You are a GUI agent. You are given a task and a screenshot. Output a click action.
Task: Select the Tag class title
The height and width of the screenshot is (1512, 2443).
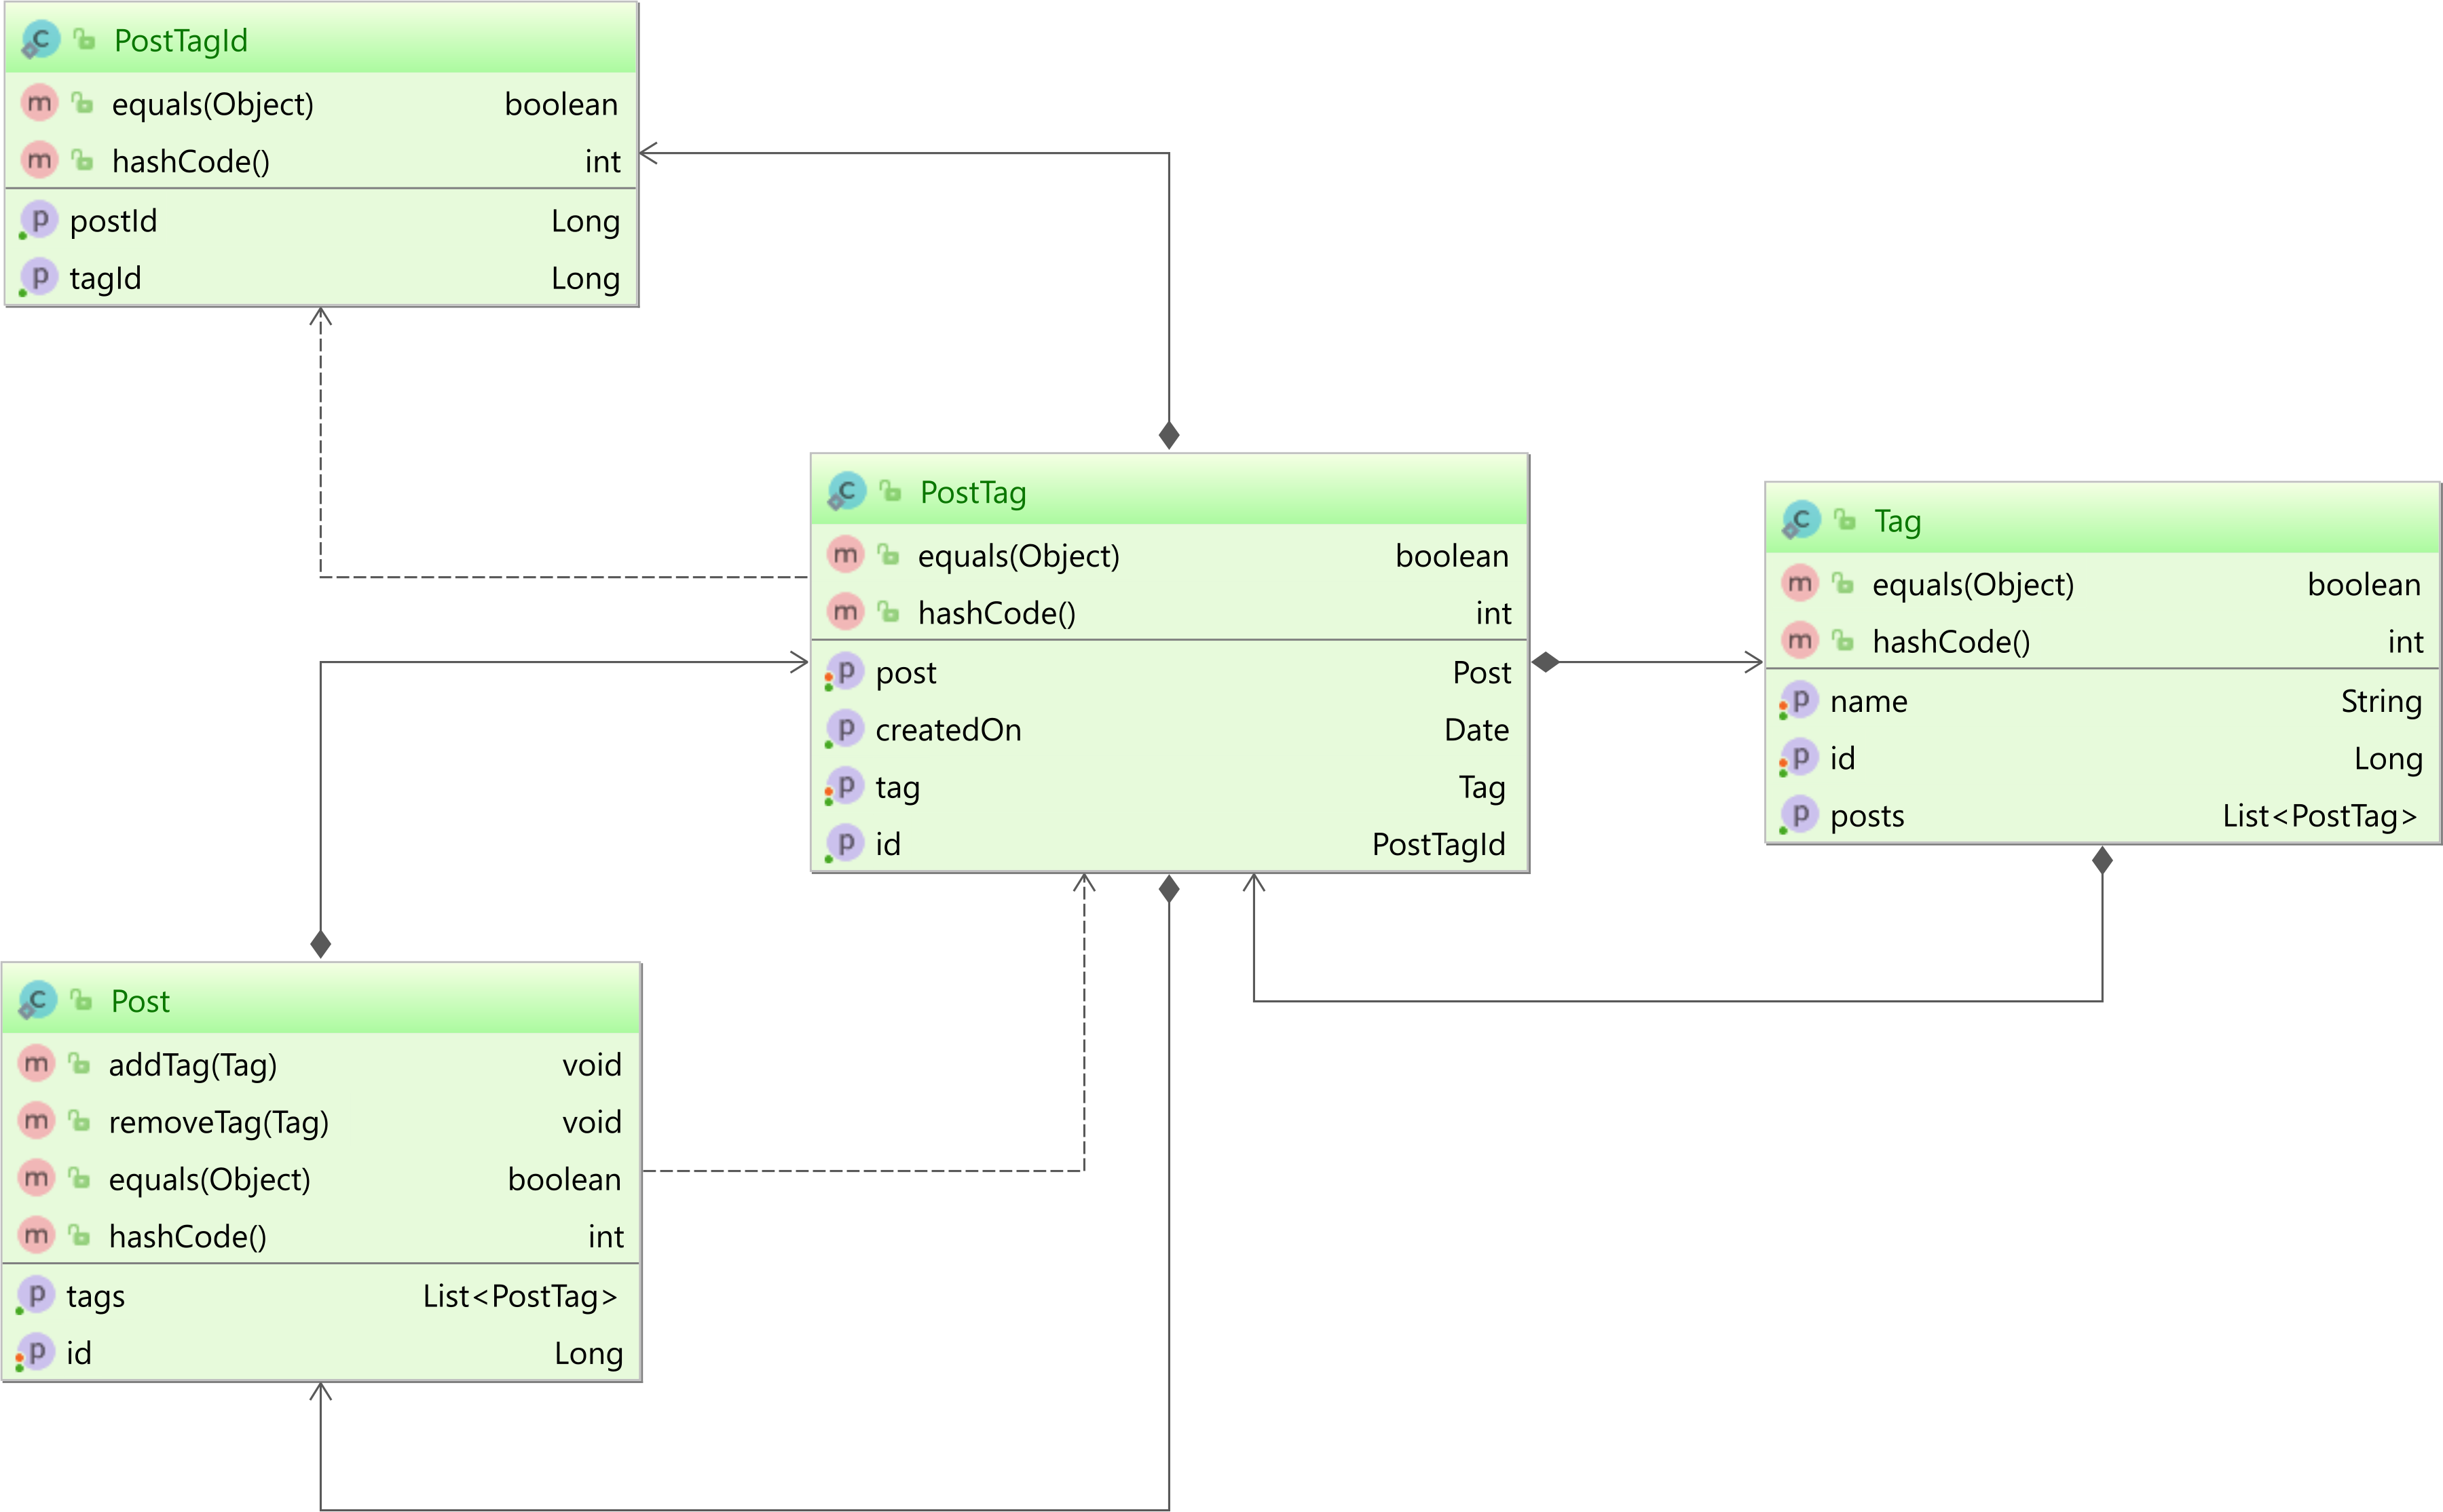(x=1897, y=521)
